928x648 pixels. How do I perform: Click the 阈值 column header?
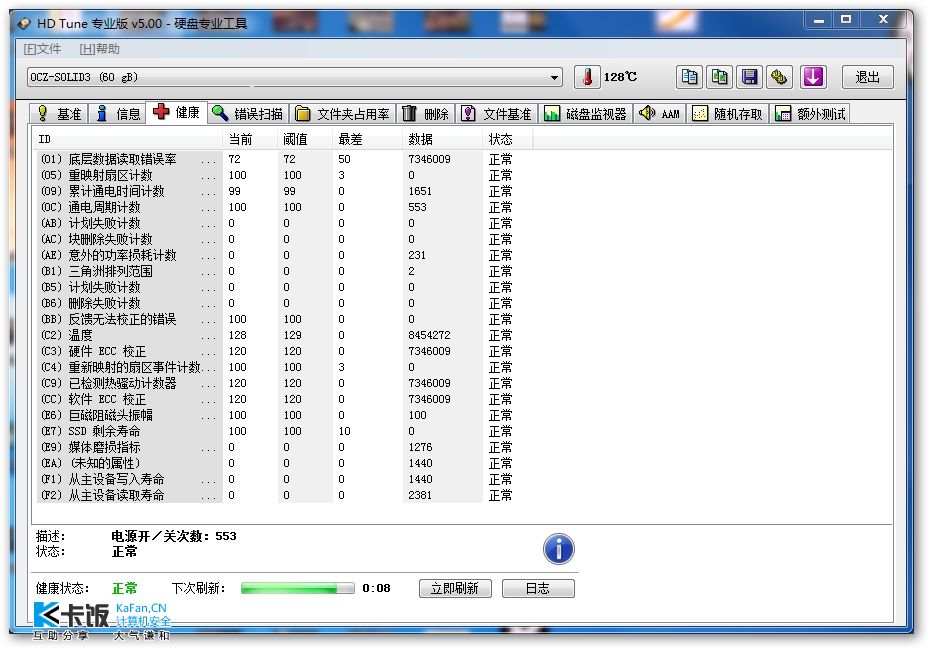tap(305, 140)
